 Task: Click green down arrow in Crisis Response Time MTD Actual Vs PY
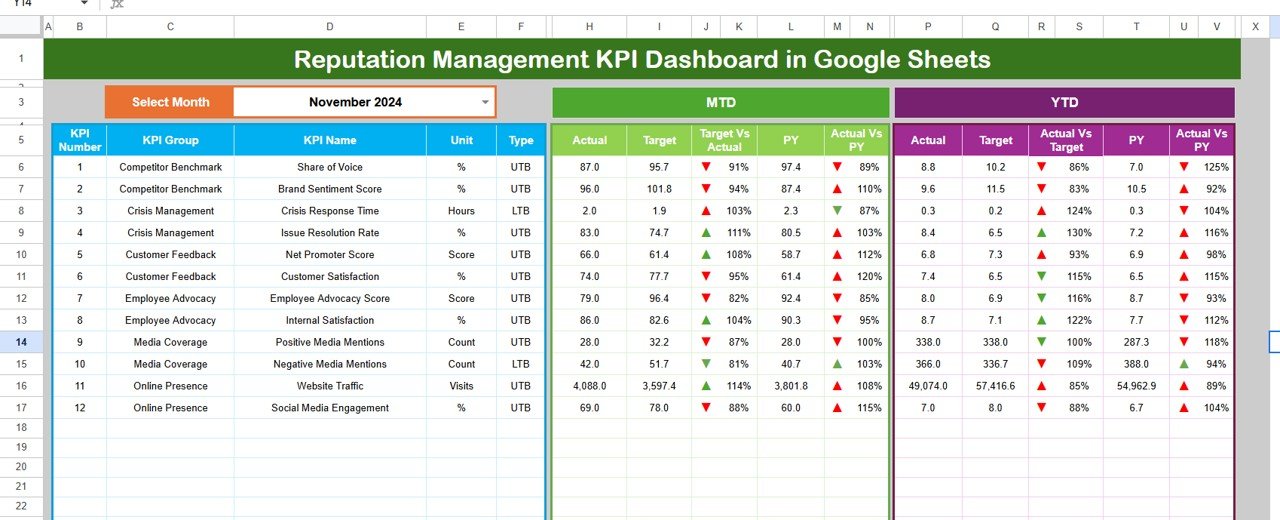(839, 211)
